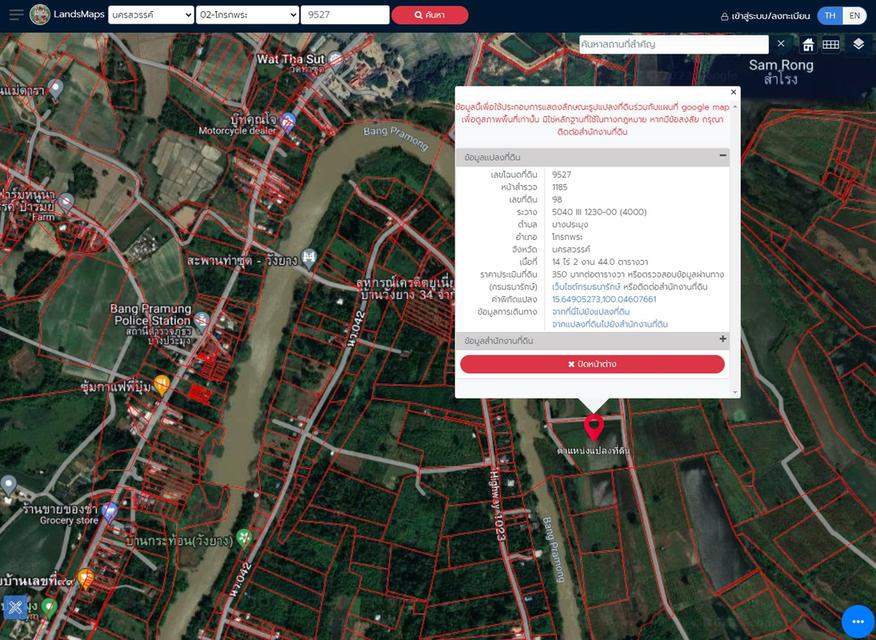The image size is (876, 640).
Task: Switch language to TH
Action: pos(830,15)
